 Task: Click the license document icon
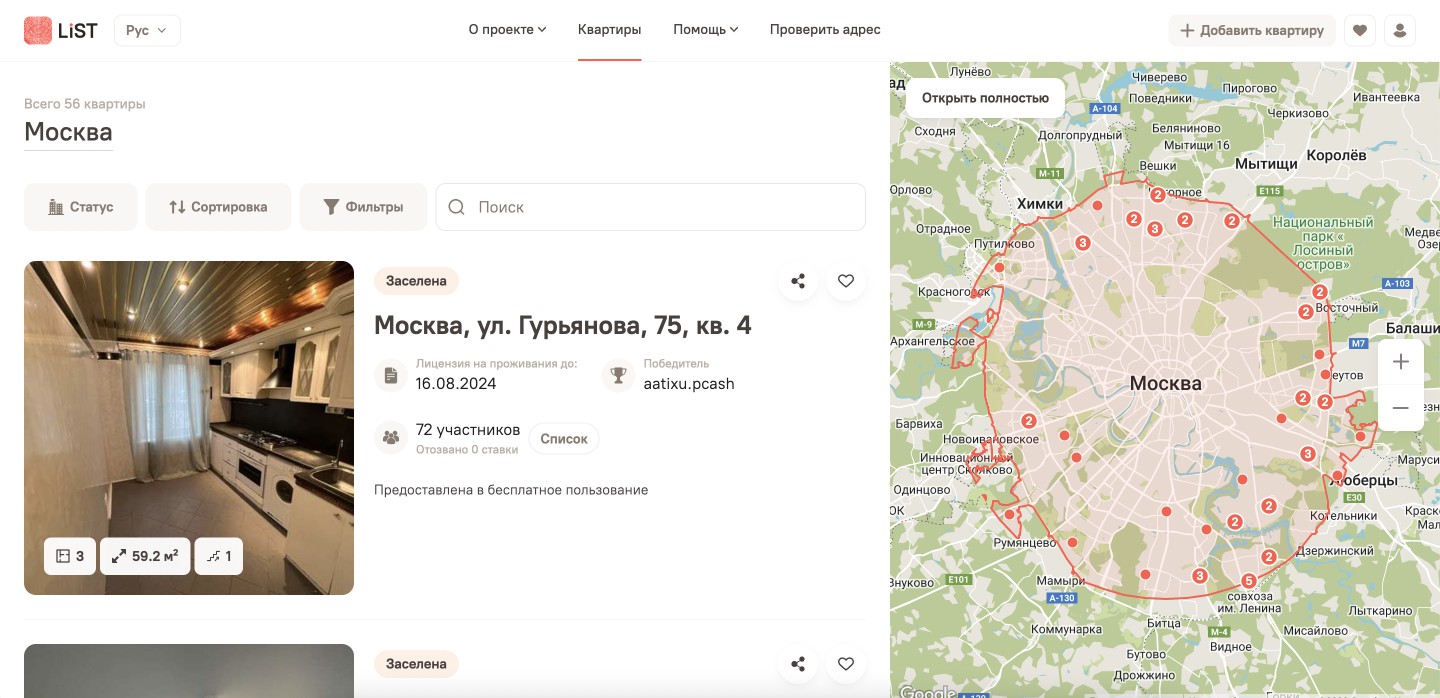(x=391, y=376)
